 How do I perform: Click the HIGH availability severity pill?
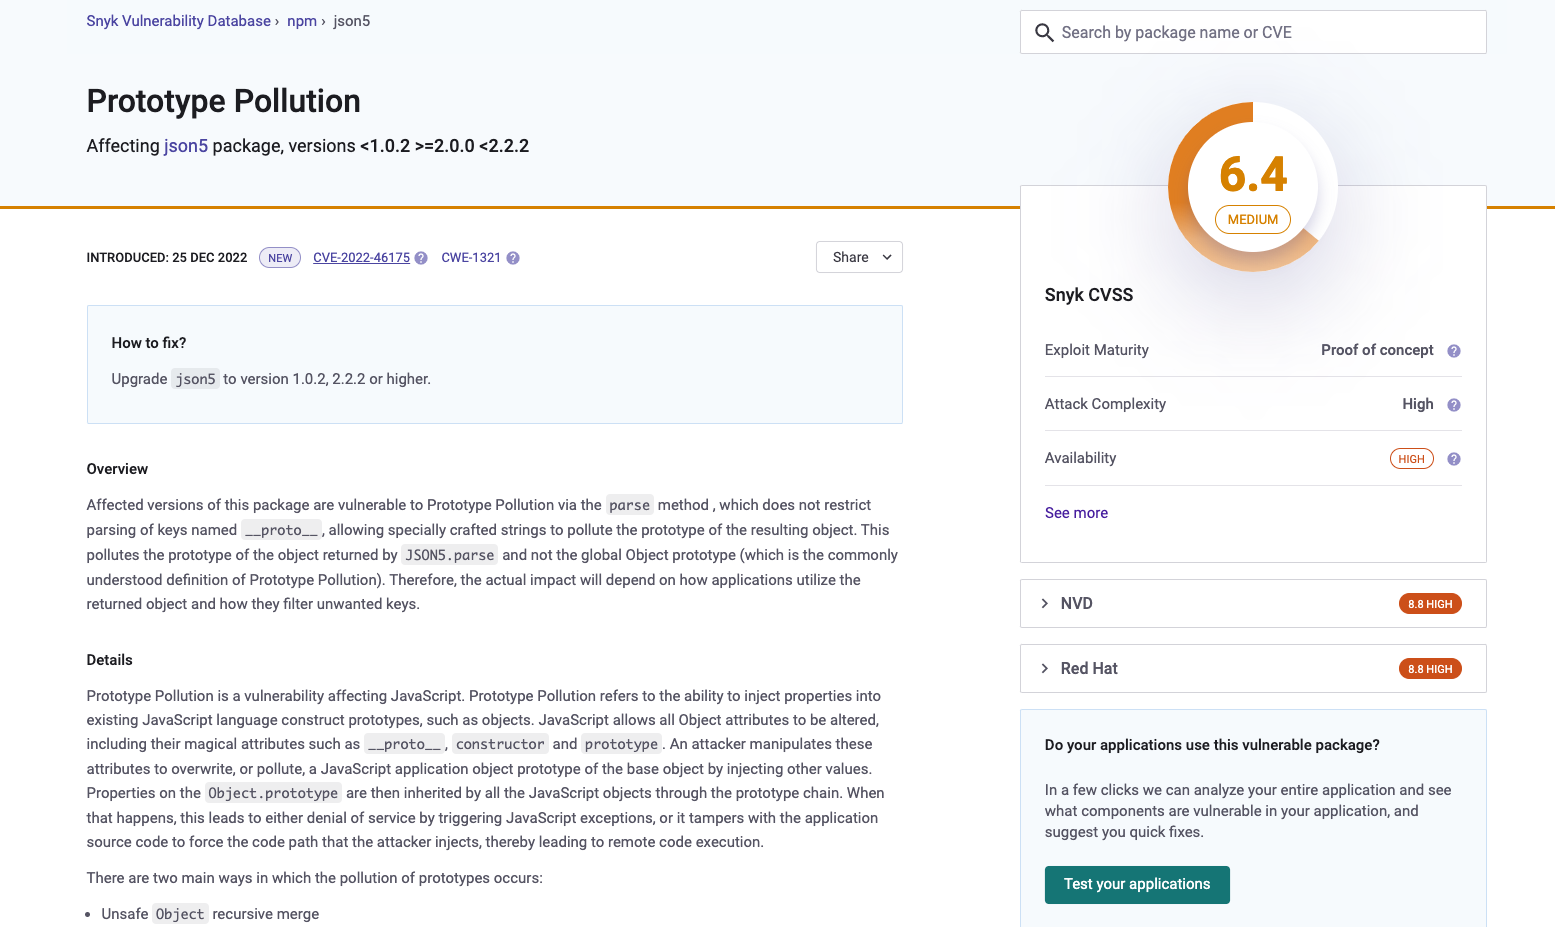click(x=1411, y=458)
